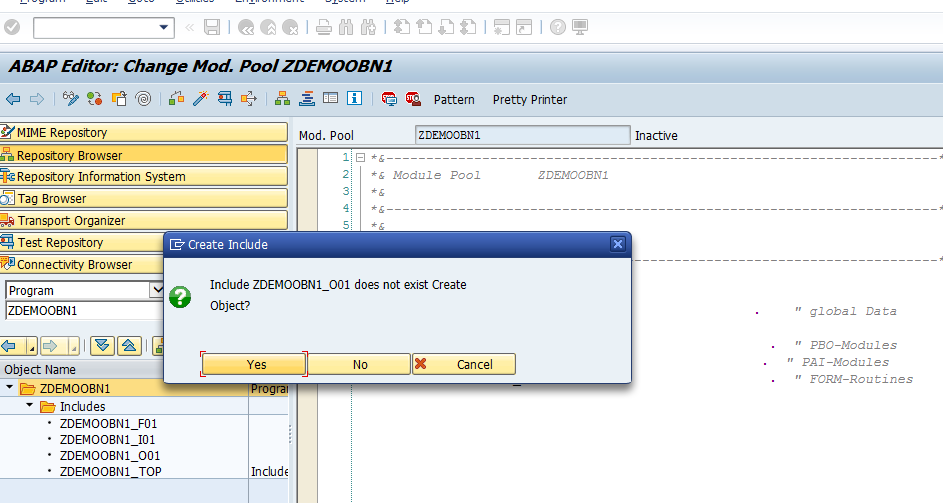Click the Pattern button
The image size is (943, 503).
tap(454, 100)
